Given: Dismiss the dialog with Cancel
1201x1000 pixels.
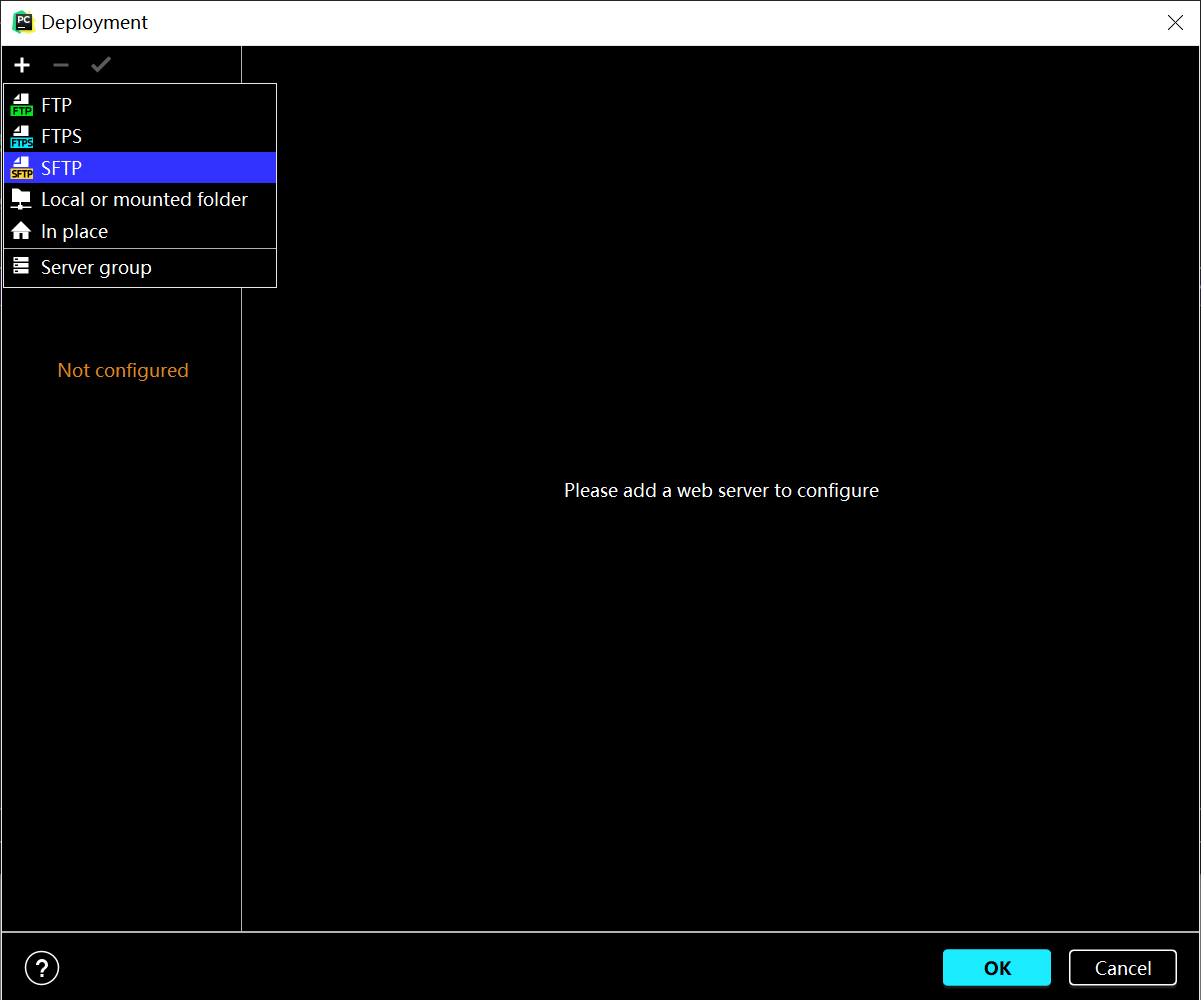Looking at the screenshot, I should pos(1123,968).
